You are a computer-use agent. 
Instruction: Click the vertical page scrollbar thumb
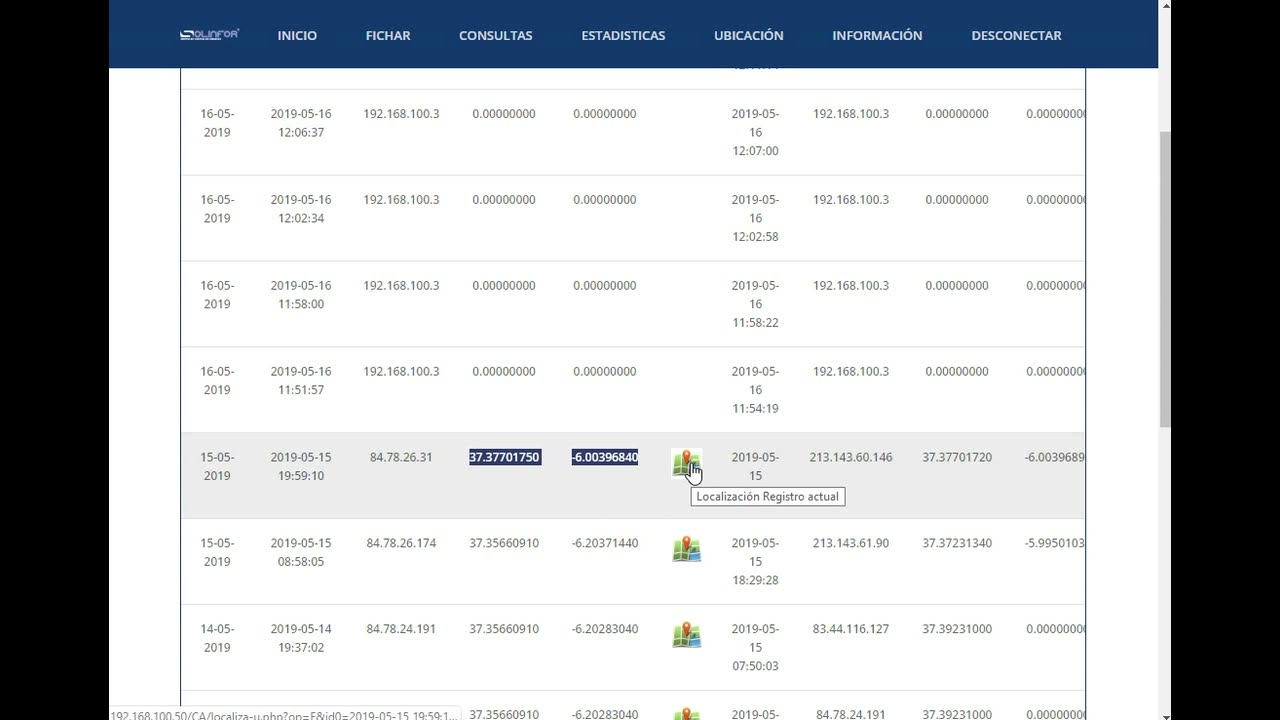(1165, 278)
